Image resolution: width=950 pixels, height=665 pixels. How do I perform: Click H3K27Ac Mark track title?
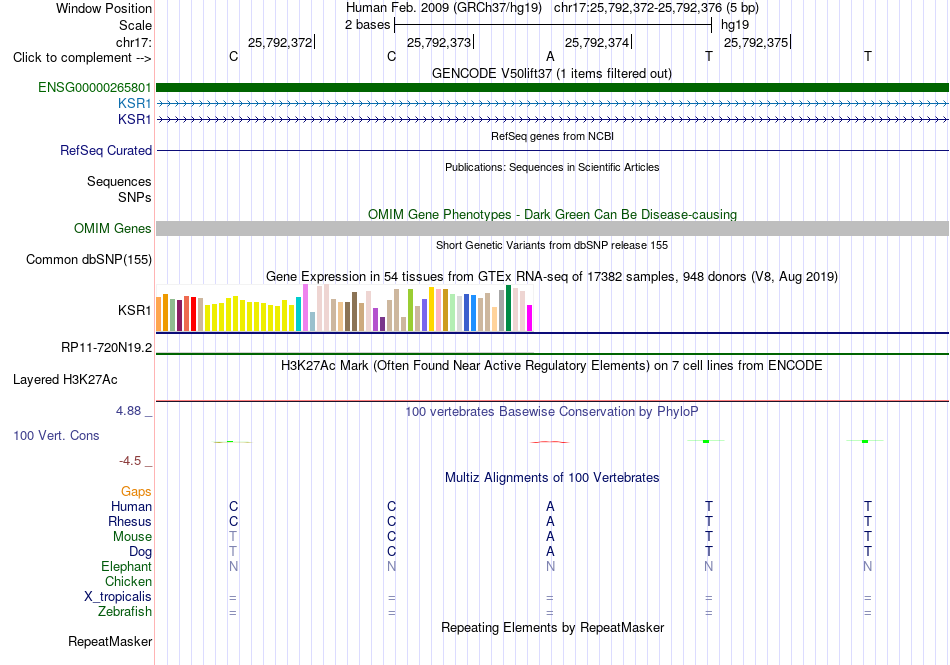(552, 366)
